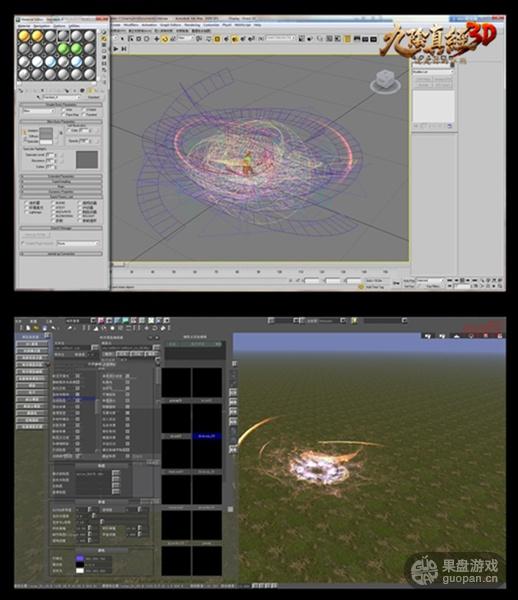The width and height of the screenshot is (518, 600).
Task: Open Material menu in Material Editor
Action: point(24,26)
